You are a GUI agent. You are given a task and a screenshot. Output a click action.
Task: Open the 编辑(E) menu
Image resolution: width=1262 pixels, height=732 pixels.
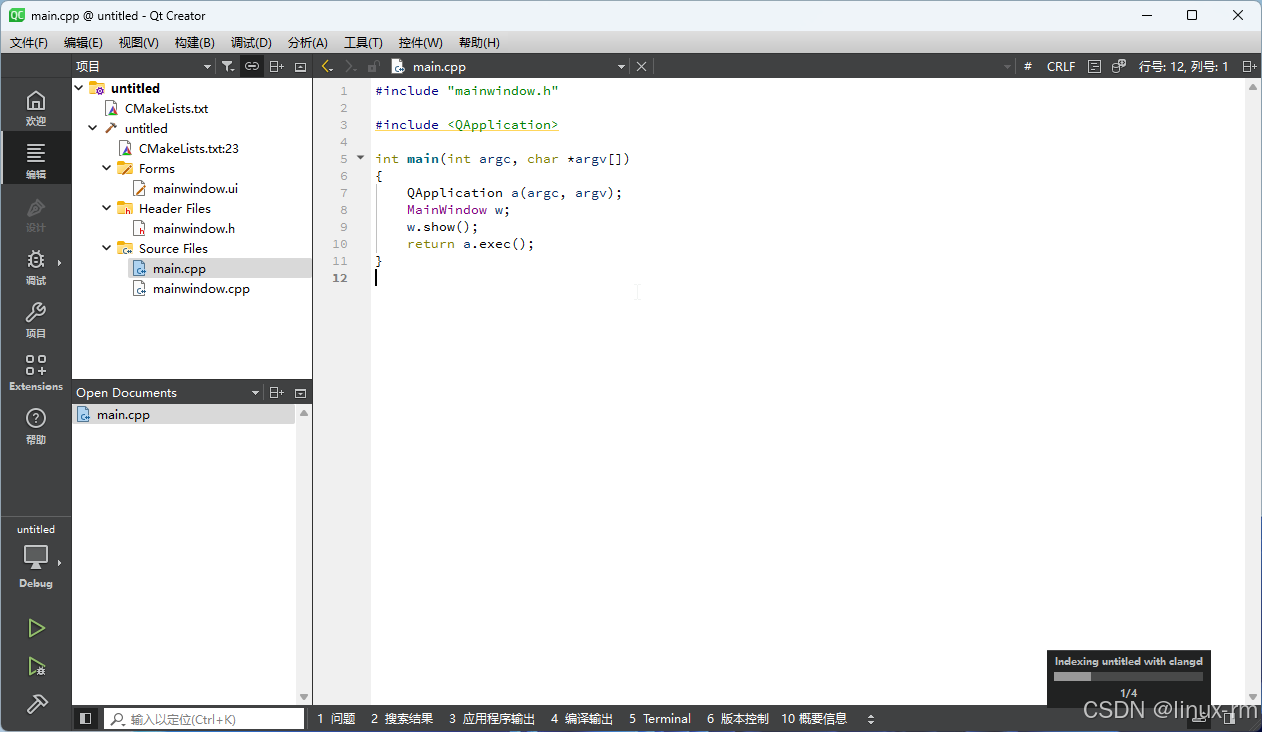83,42
